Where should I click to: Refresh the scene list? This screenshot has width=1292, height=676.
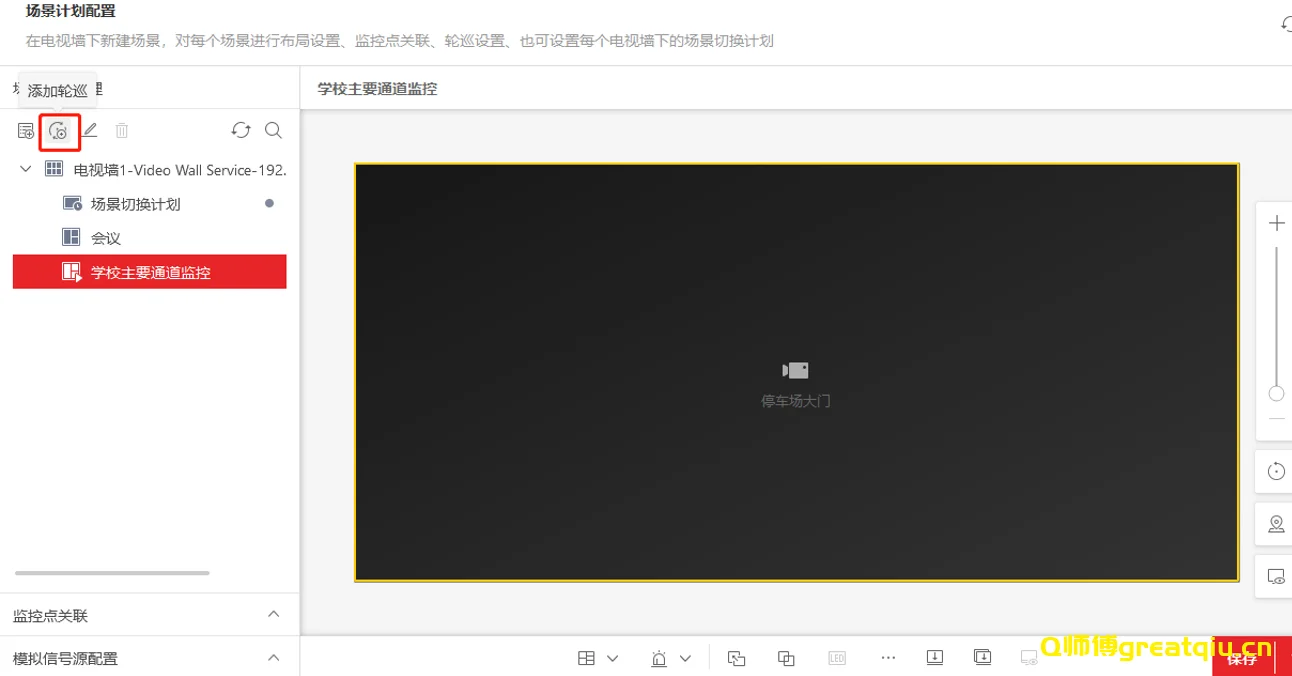coord(241,131)
